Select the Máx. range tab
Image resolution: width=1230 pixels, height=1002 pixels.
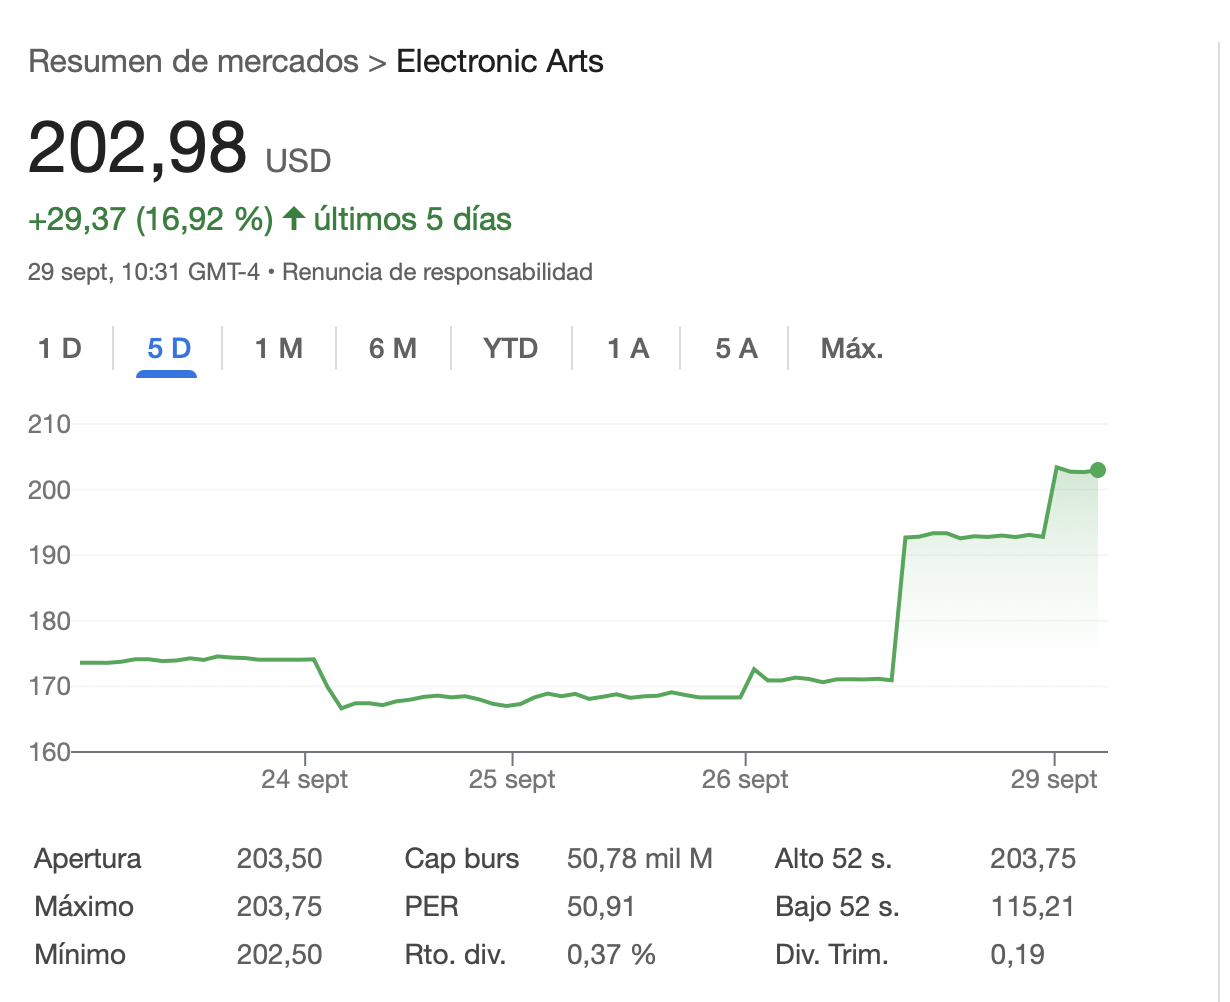(851, 349)
